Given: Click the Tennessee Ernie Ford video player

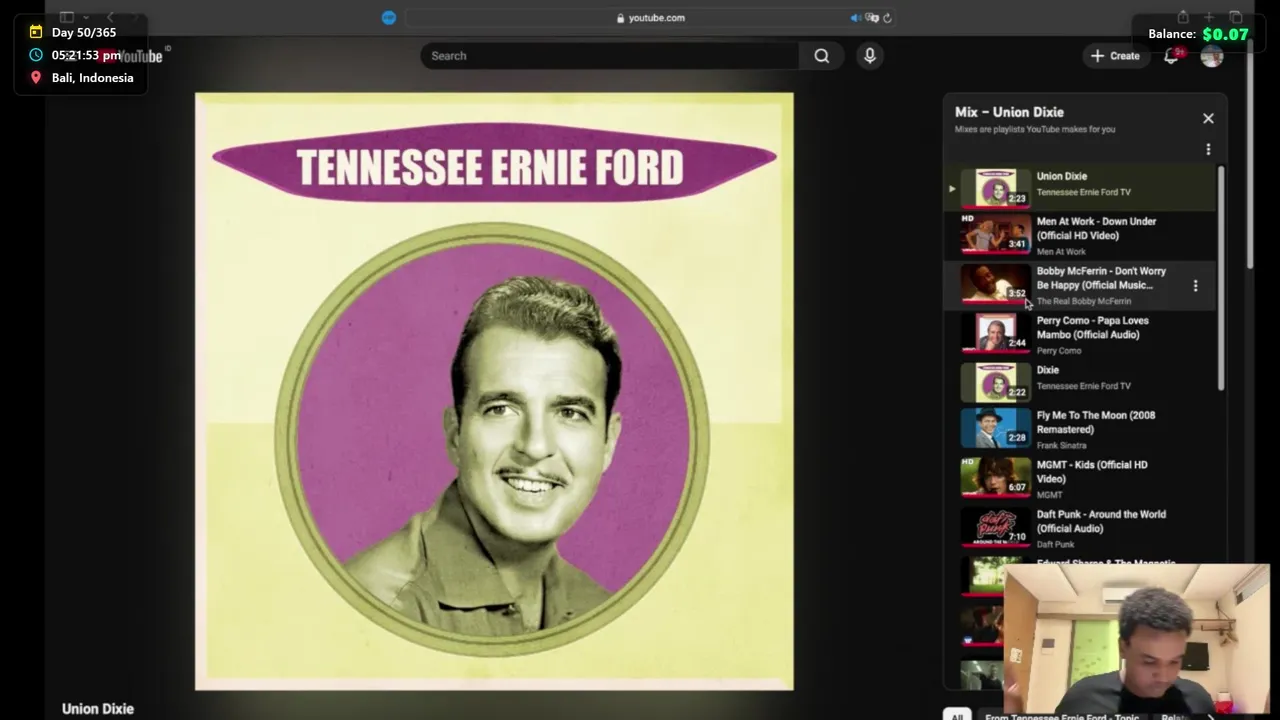Looking at the screenshot, I should coord(494,391).
